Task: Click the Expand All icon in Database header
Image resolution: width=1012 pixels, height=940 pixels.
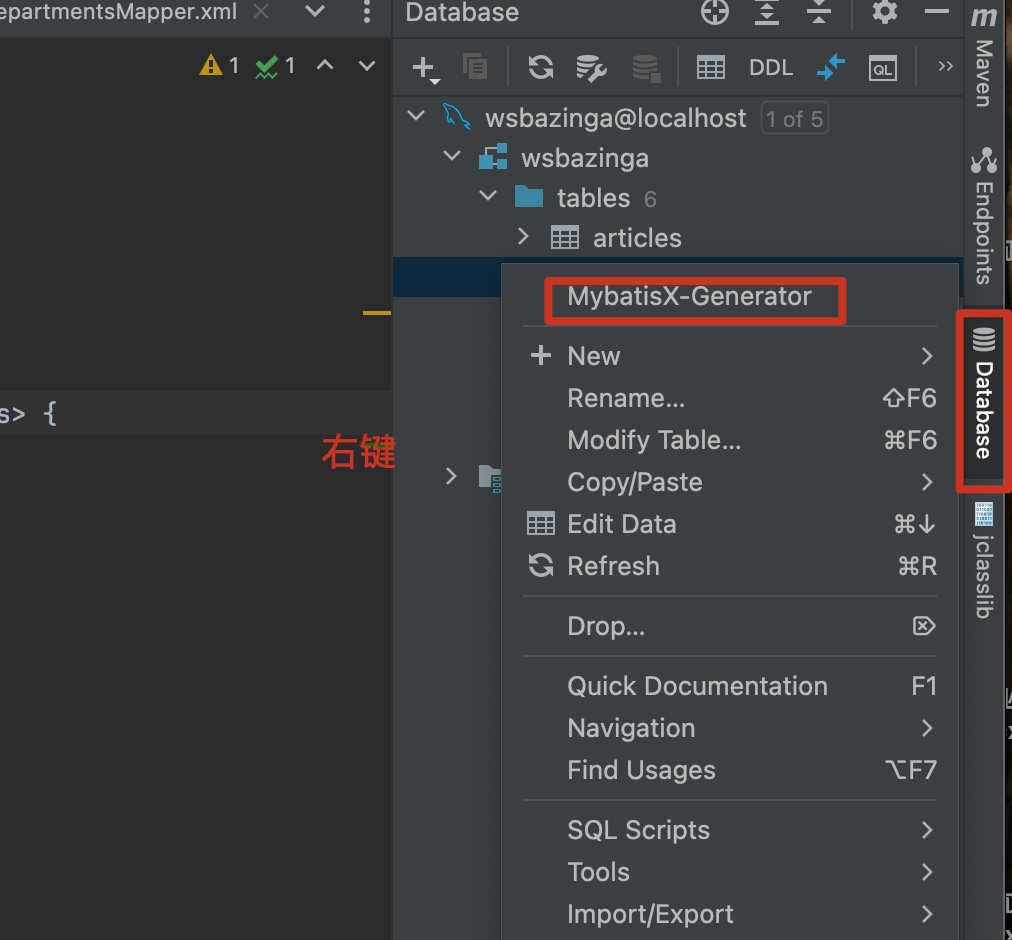Action: (x=767, y=12)
